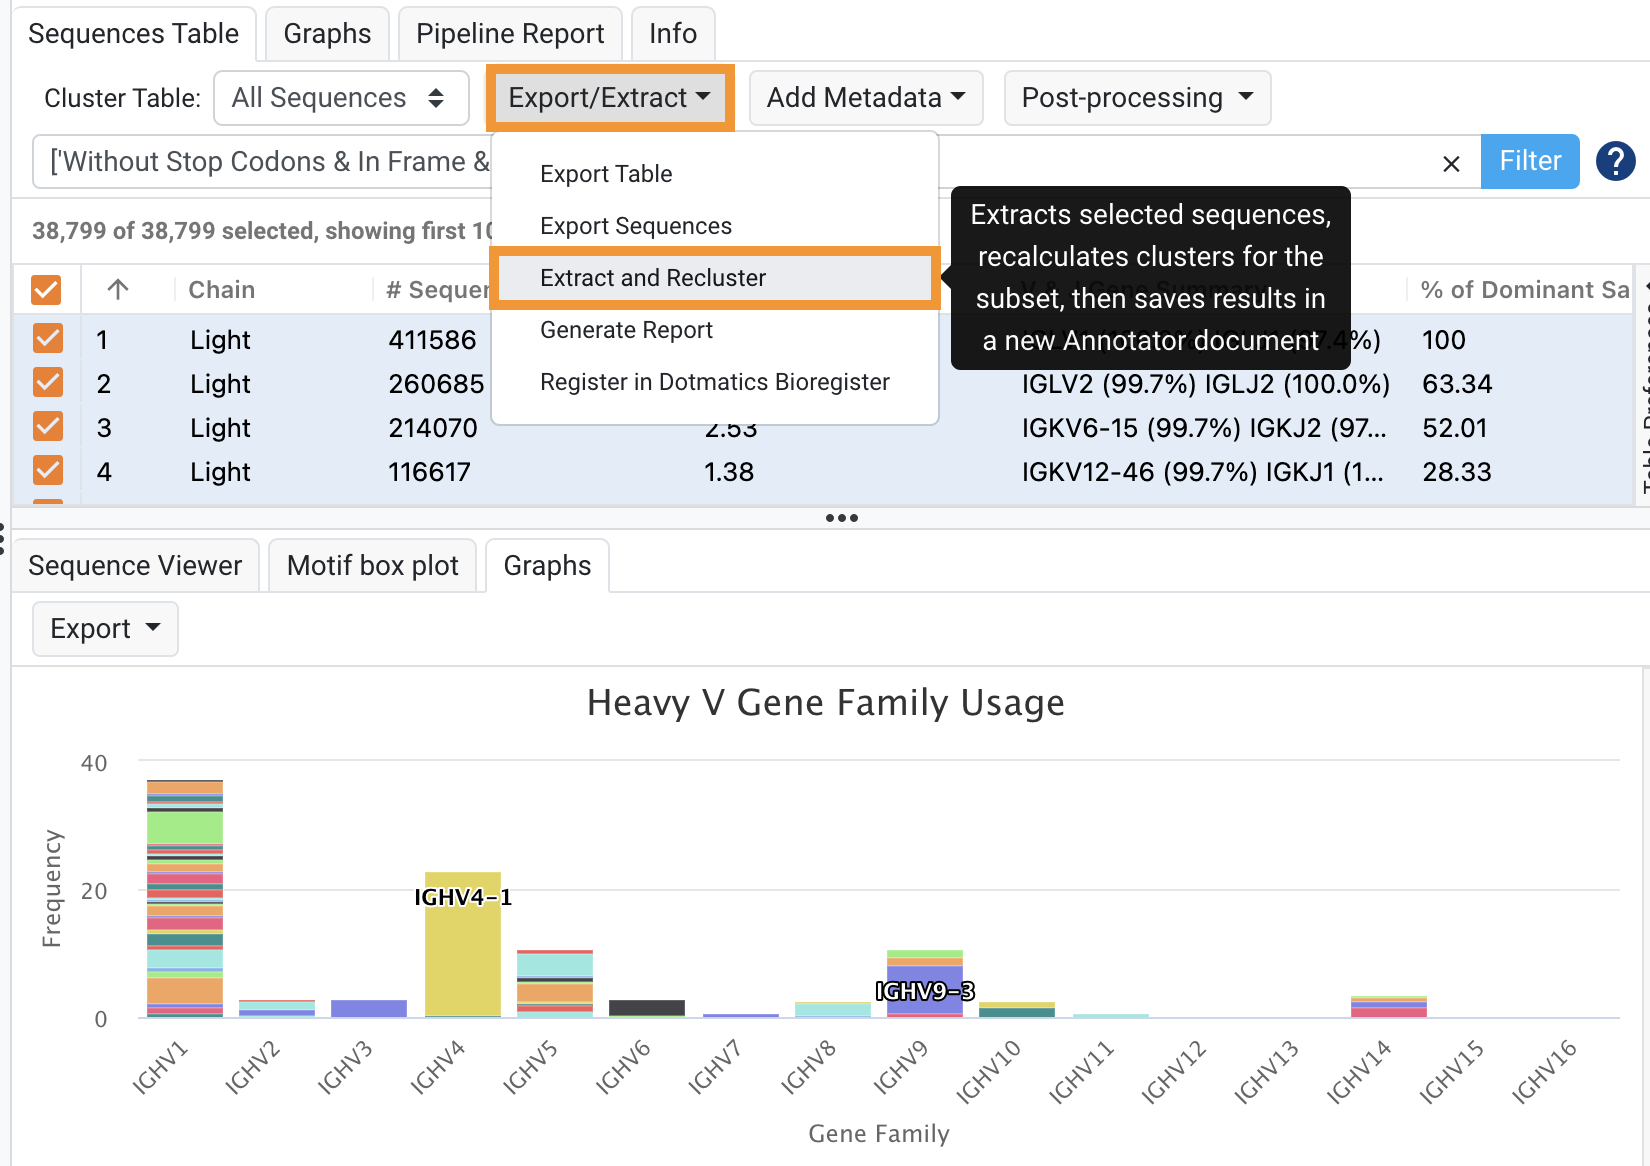Close the Export/Extract dropdown button
Screen dimensions: 1650x1166
point(609,98)
